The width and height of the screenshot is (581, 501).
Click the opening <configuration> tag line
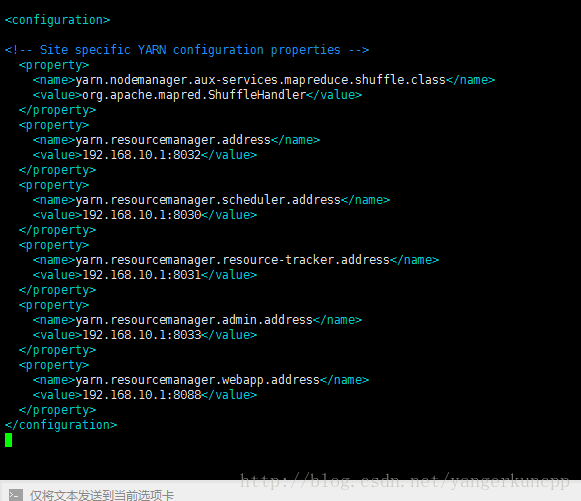pos(57,20)
